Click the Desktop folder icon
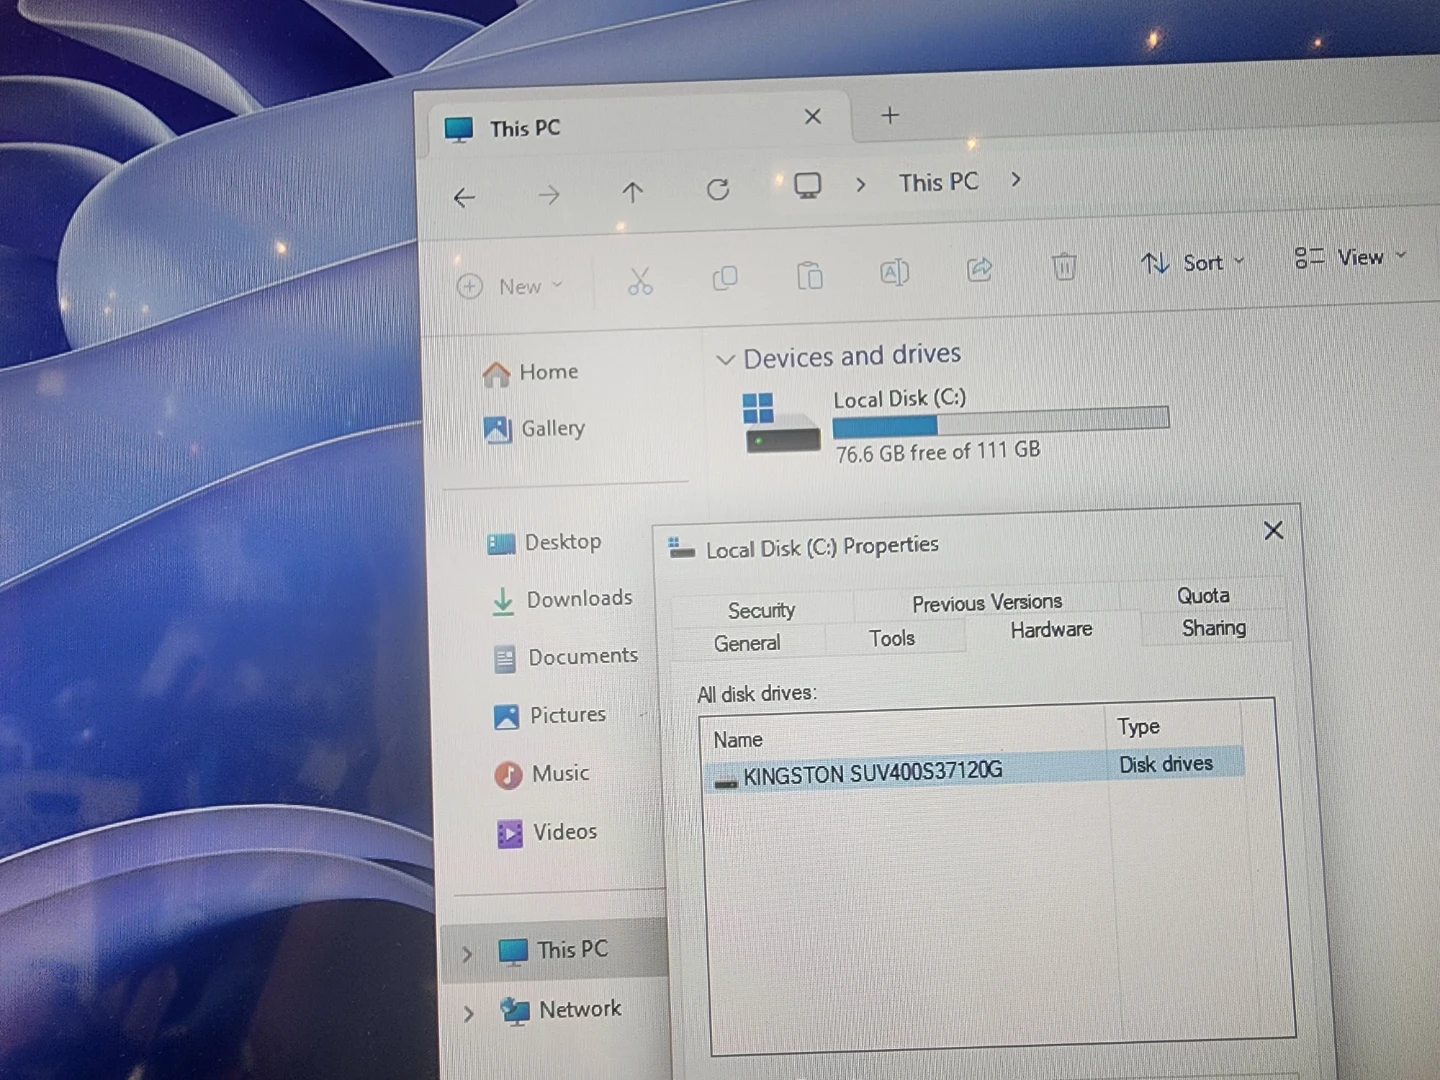Screen dimensions: 1440x1080 [501, 544]
